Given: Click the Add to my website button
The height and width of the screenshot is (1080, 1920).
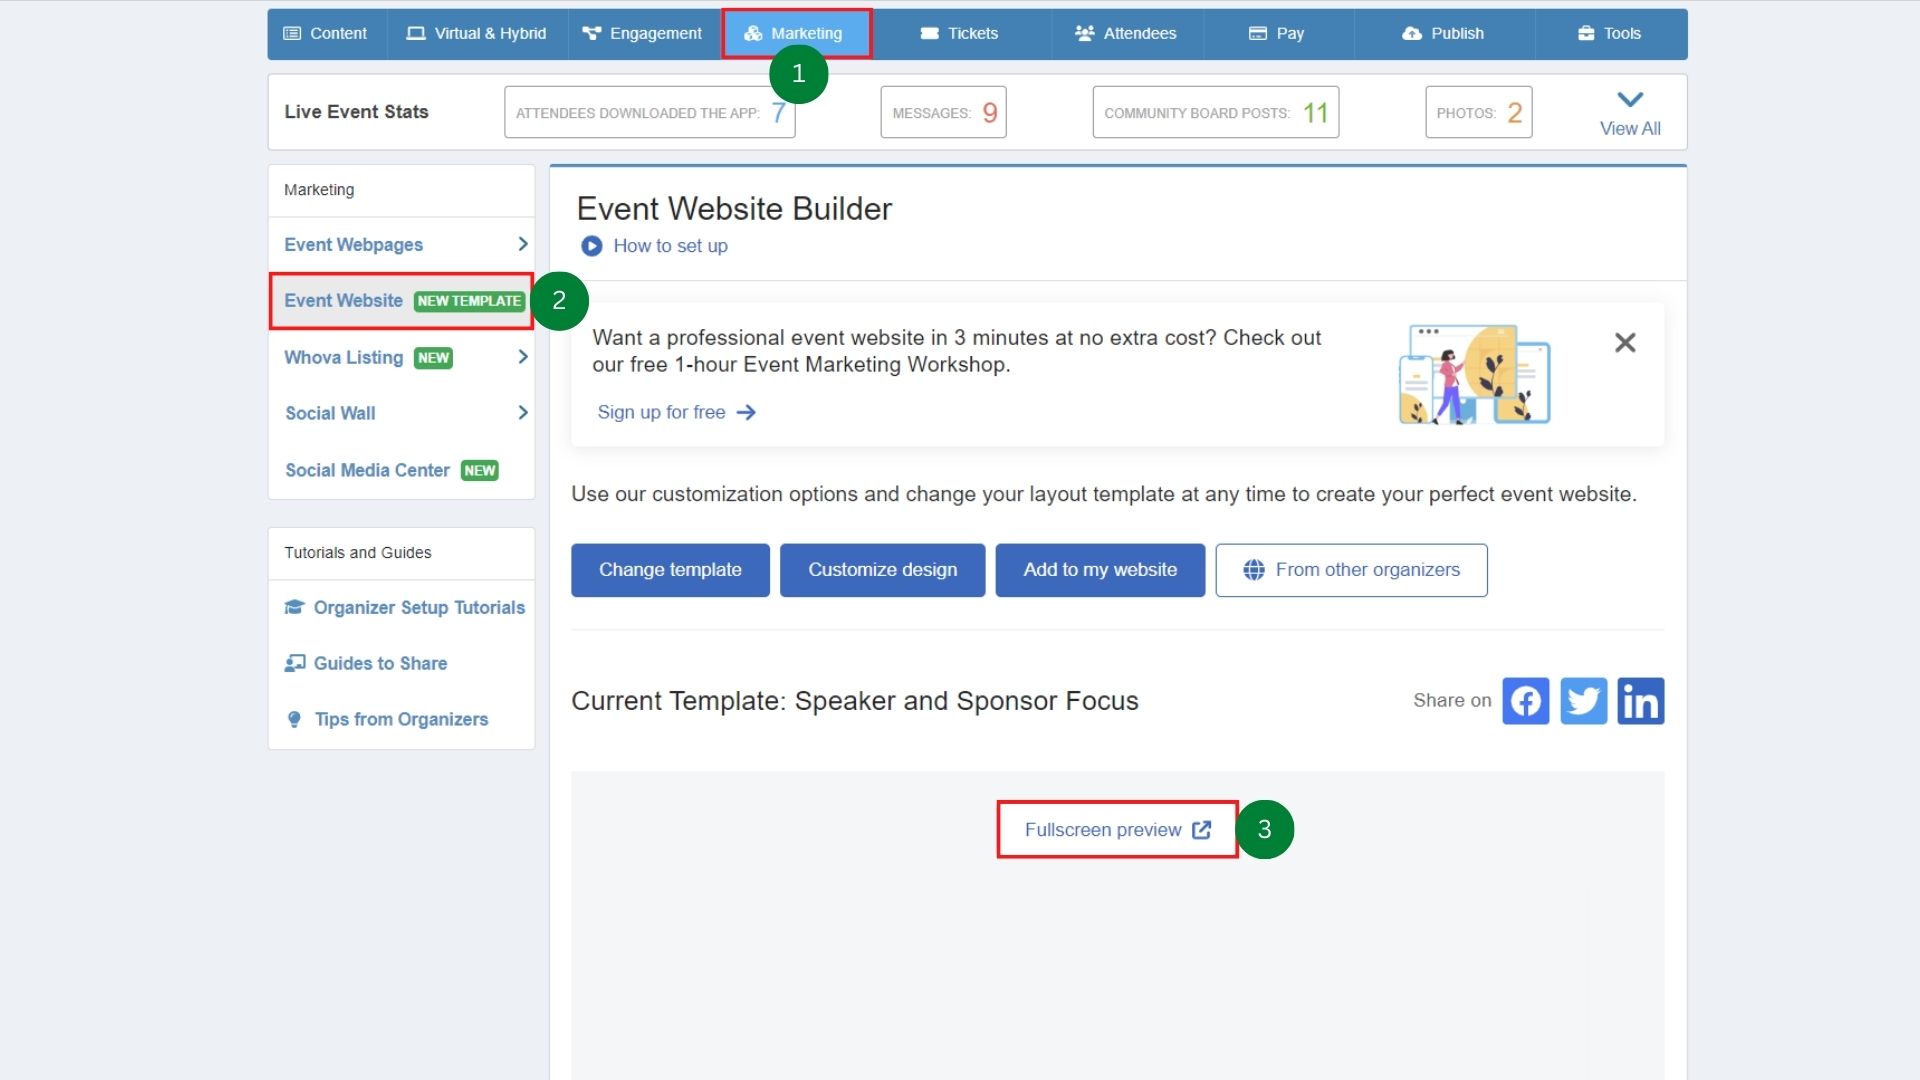Looking at the screenshot, I should (1099, 570).
